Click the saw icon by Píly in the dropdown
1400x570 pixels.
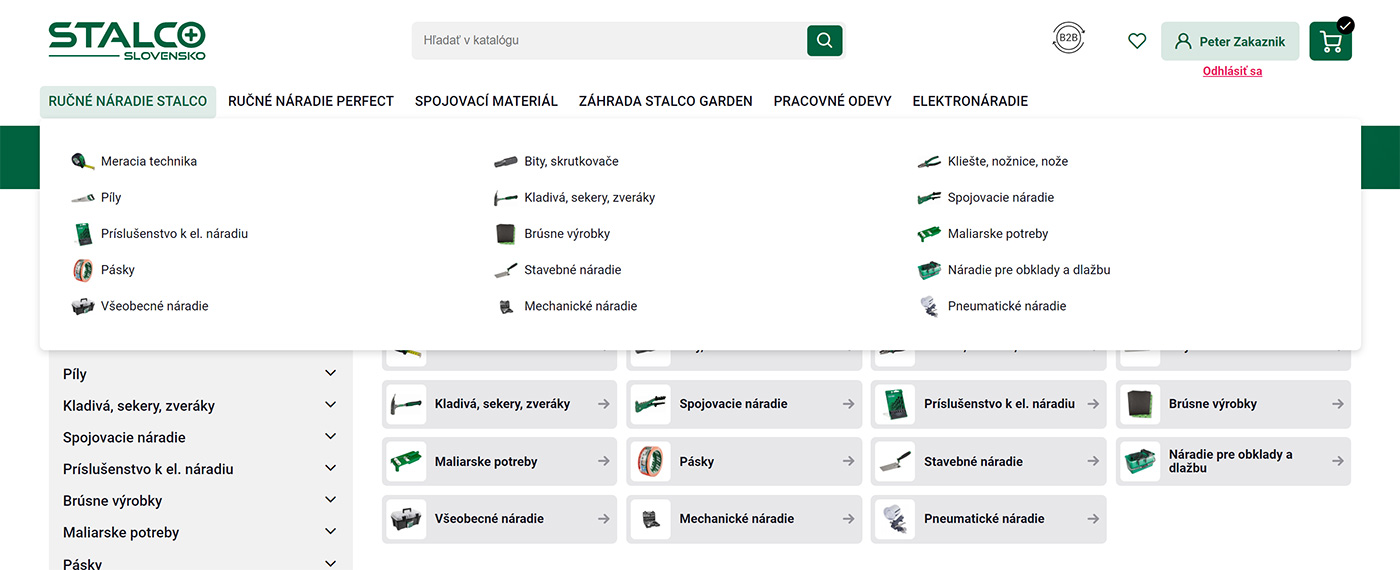click(x=83, y=198)
